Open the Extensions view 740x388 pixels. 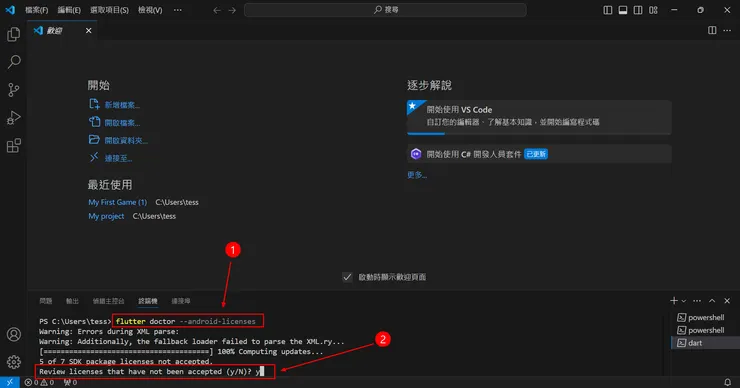[x=14, y=145]
